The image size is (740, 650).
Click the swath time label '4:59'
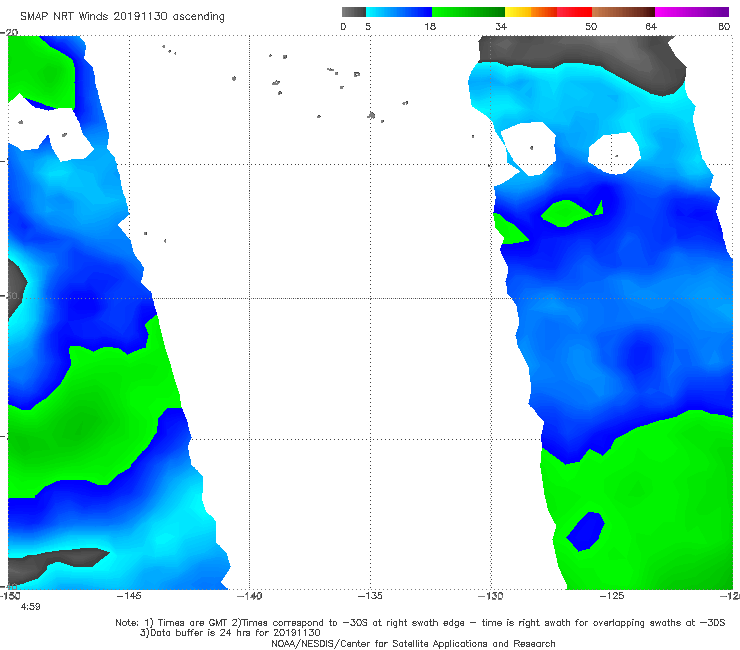31,607
